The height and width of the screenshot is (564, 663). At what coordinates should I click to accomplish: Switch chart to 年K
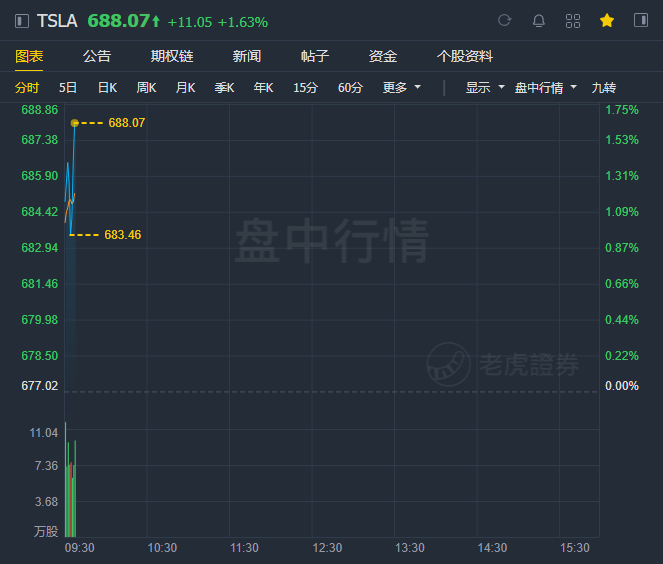tap(263, 88)
